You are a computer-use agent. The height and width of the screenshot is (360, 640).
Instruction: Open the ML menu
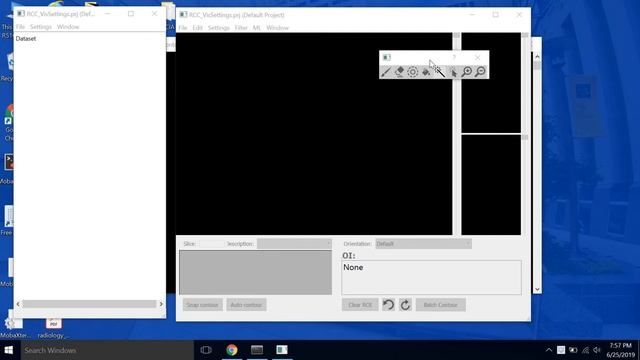click(x=256, y=28)
